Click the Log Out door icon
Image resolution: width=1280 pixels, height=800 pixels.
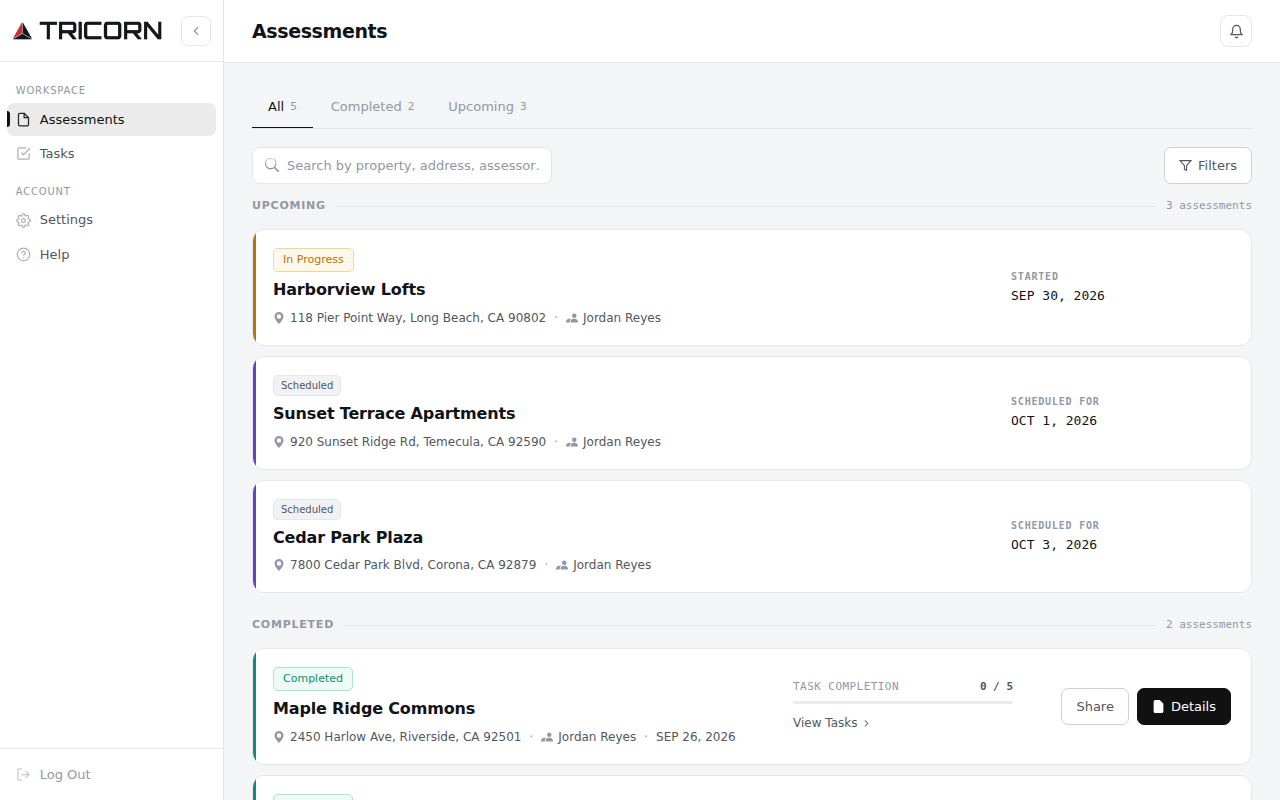click(x=24, y=775)
